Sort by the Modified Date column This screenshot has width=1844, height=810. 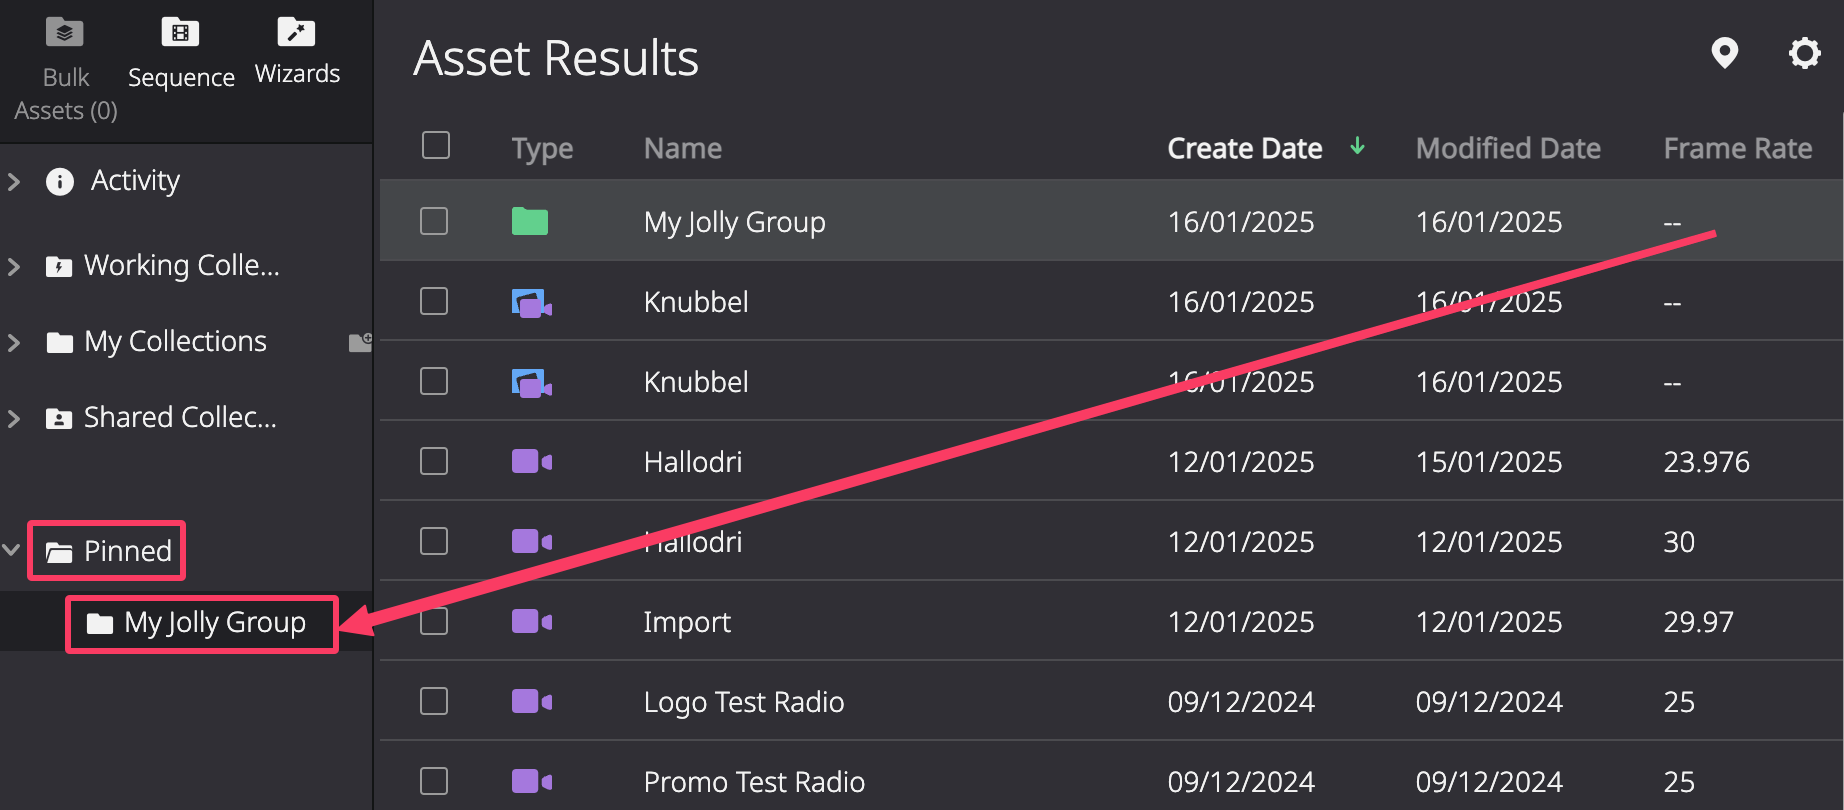(1508, 148)
